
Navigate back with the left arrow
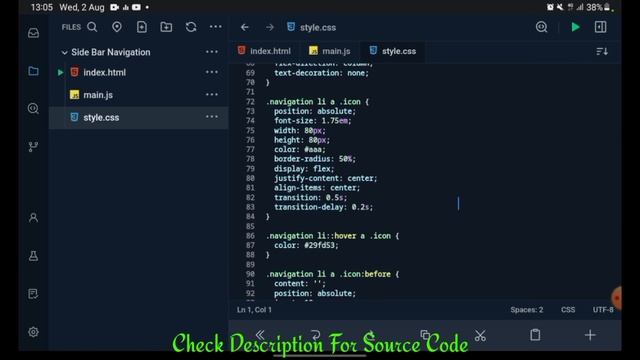[x=244, y=27]
